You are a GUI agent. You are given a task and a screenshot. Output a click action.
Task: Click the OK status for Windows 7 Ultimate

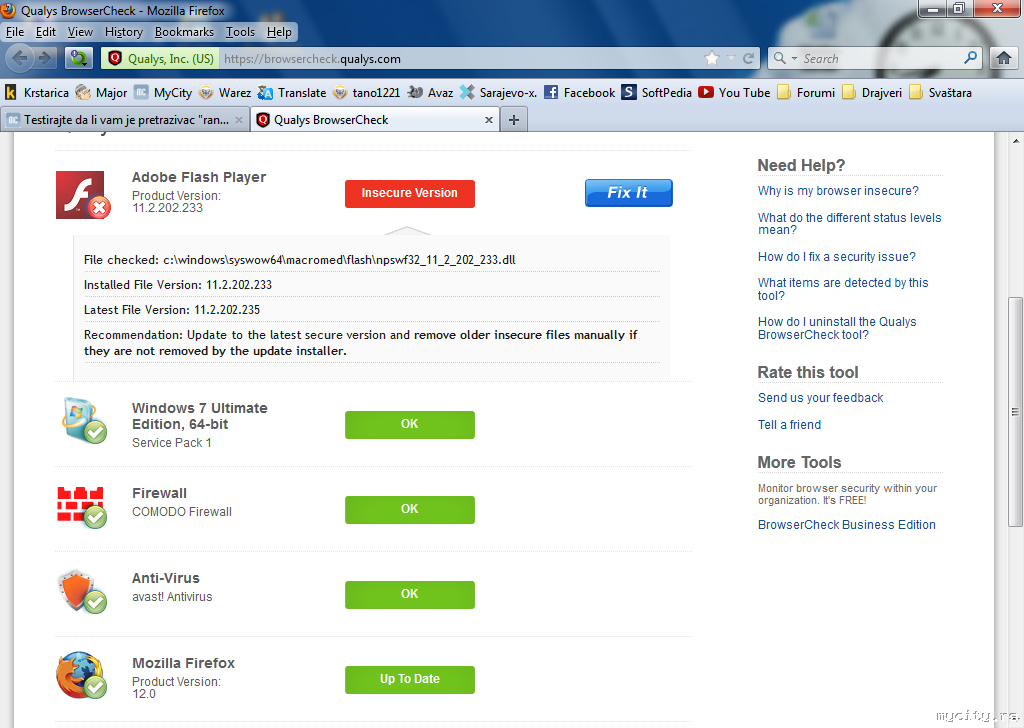(409, 424)
